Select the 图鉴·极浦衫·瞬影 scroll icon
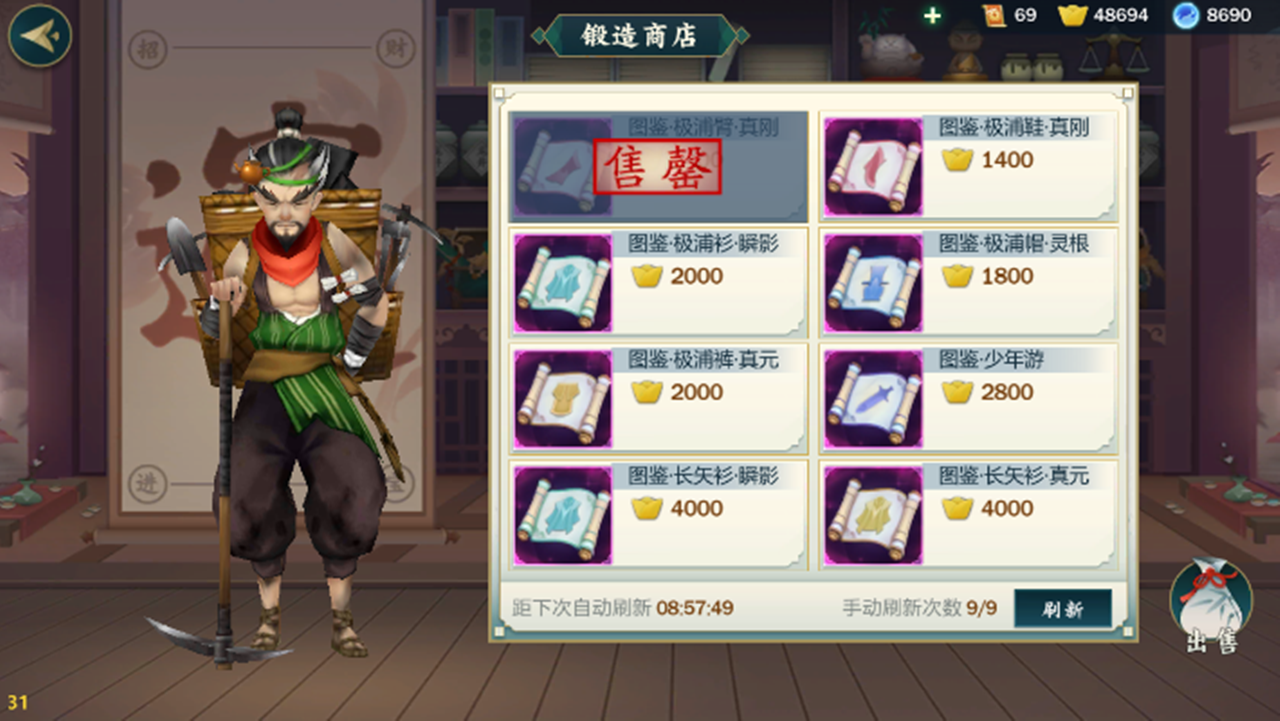 coord(563,283)
